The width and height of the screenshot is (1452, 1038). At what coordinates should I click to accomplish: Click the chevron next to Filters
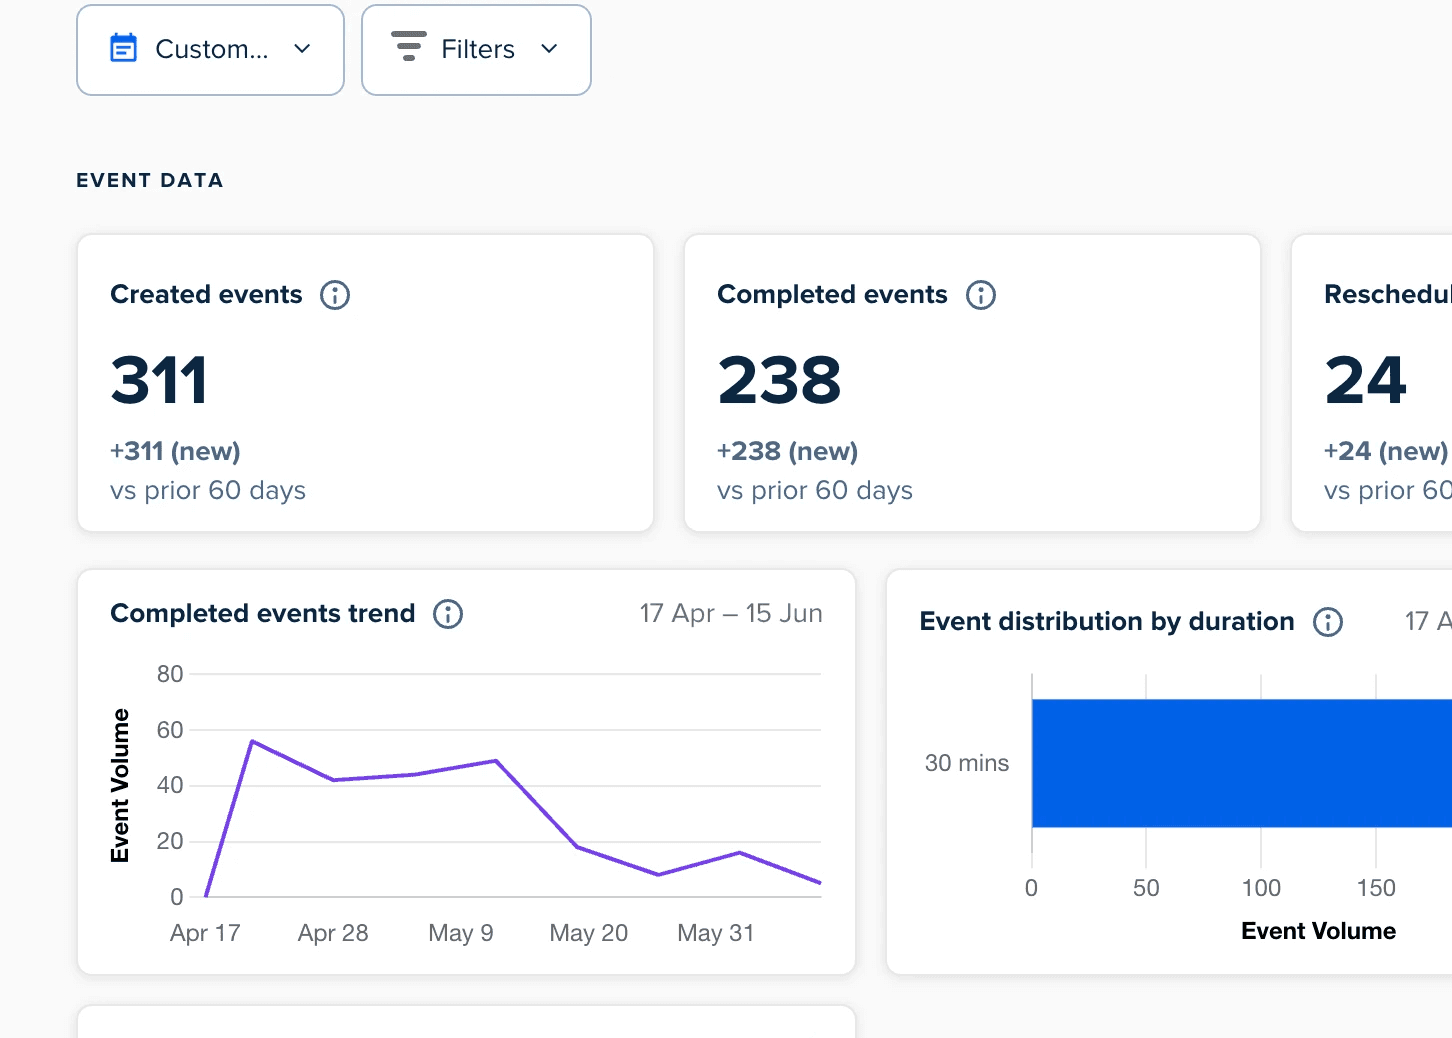[x=549, y=48]
